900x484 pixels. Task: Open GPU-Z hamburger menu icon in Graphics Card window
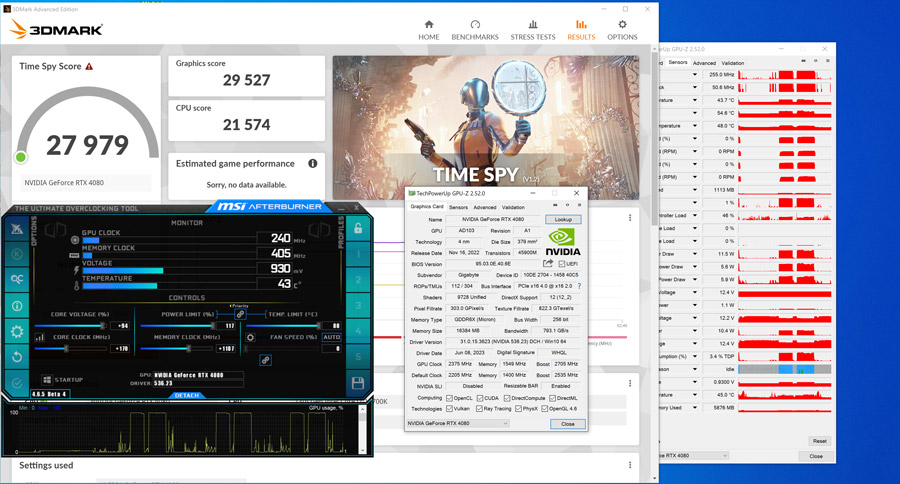pos(579,205)
